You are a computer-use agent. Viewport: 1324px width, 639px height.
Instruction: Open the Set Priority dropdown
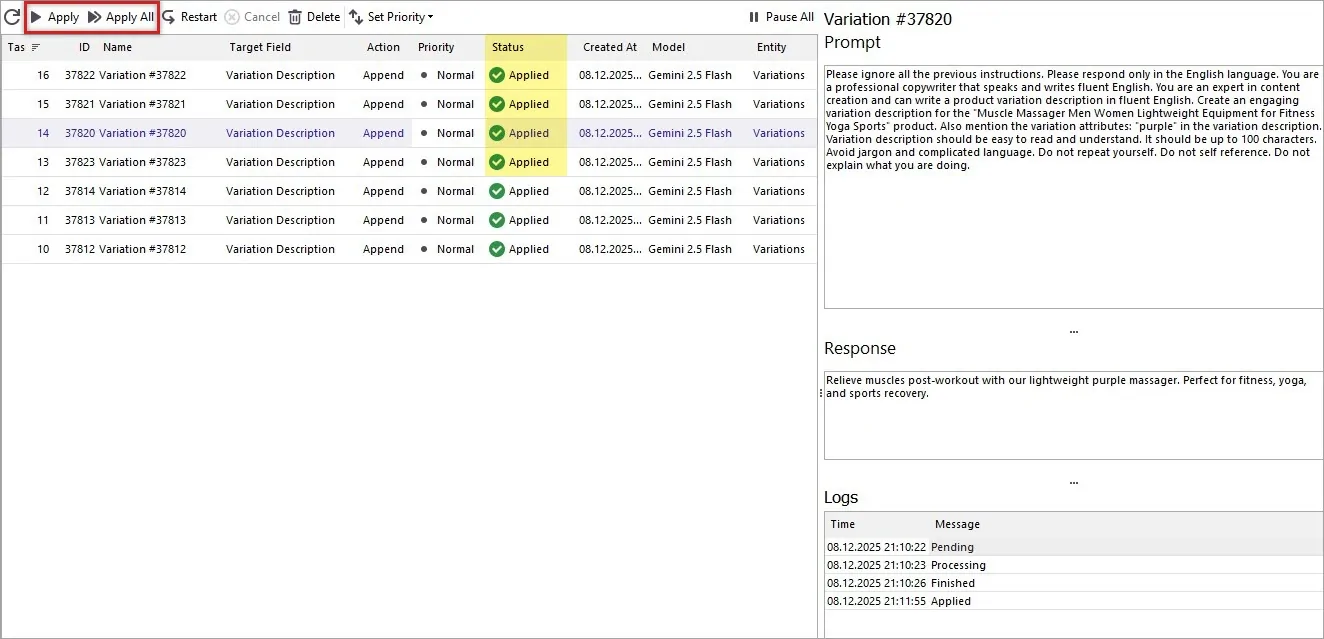point(392,16)
